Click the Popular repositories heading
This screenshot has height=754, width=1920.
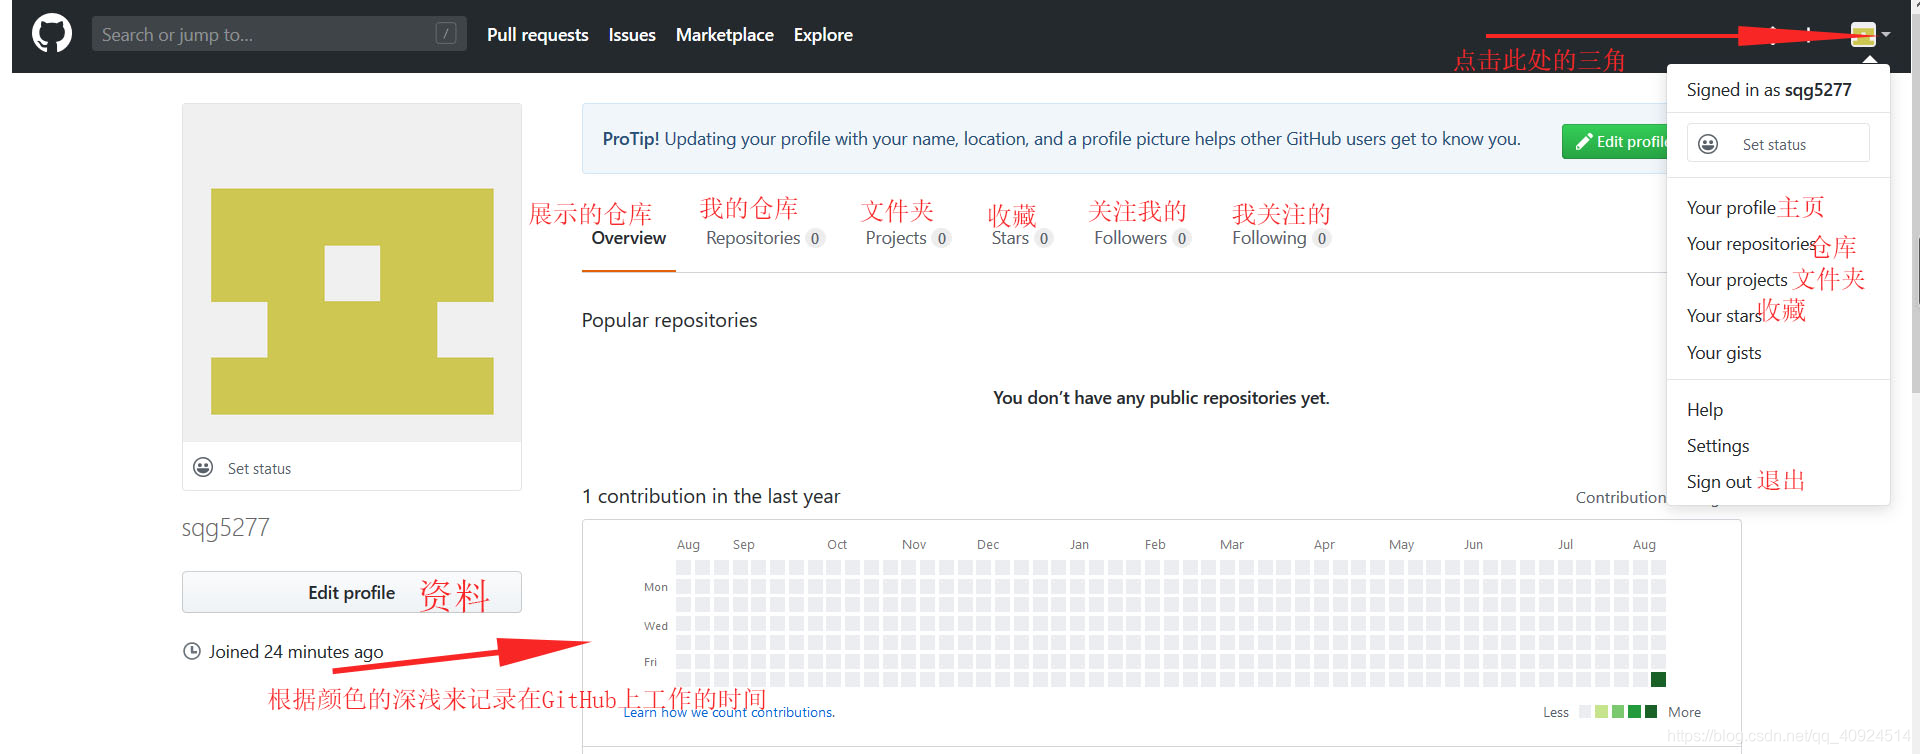(670, 320)
